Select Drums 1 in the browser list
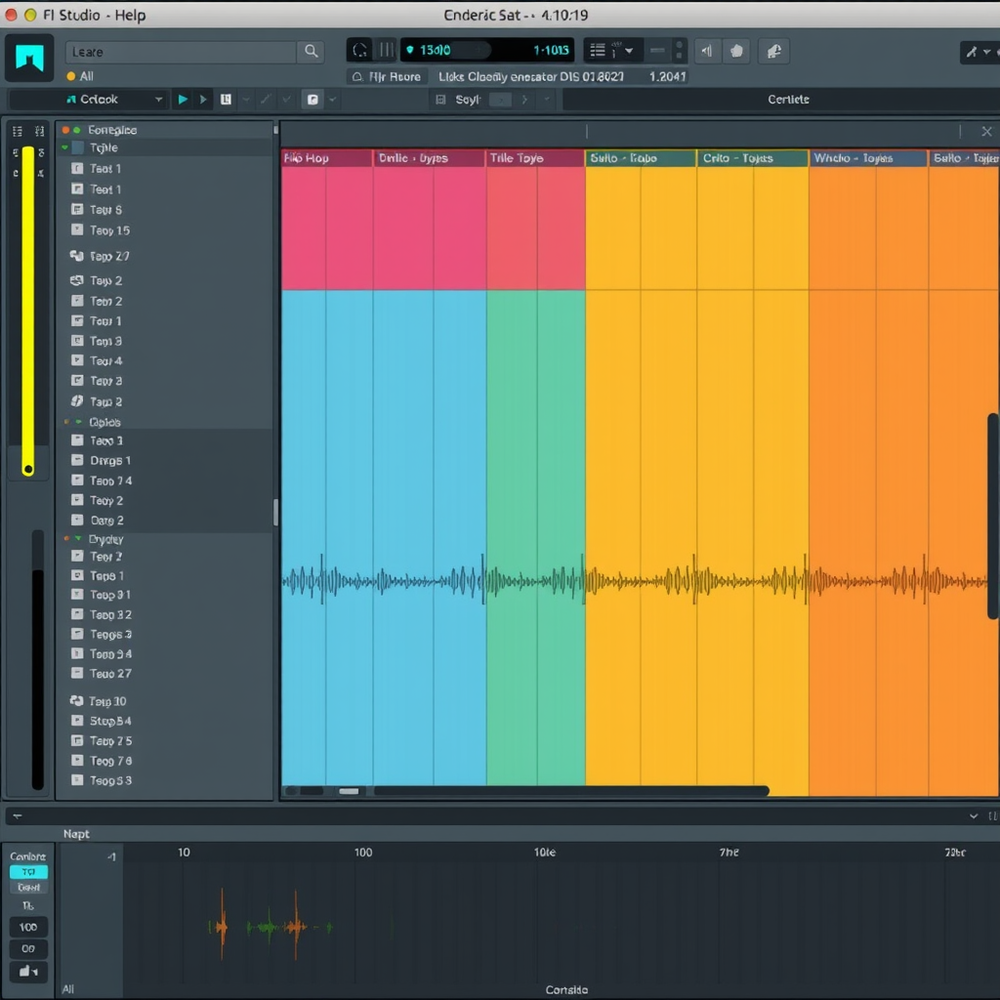Screen dimensions: 1000x1000 click(x=110, y=460)
